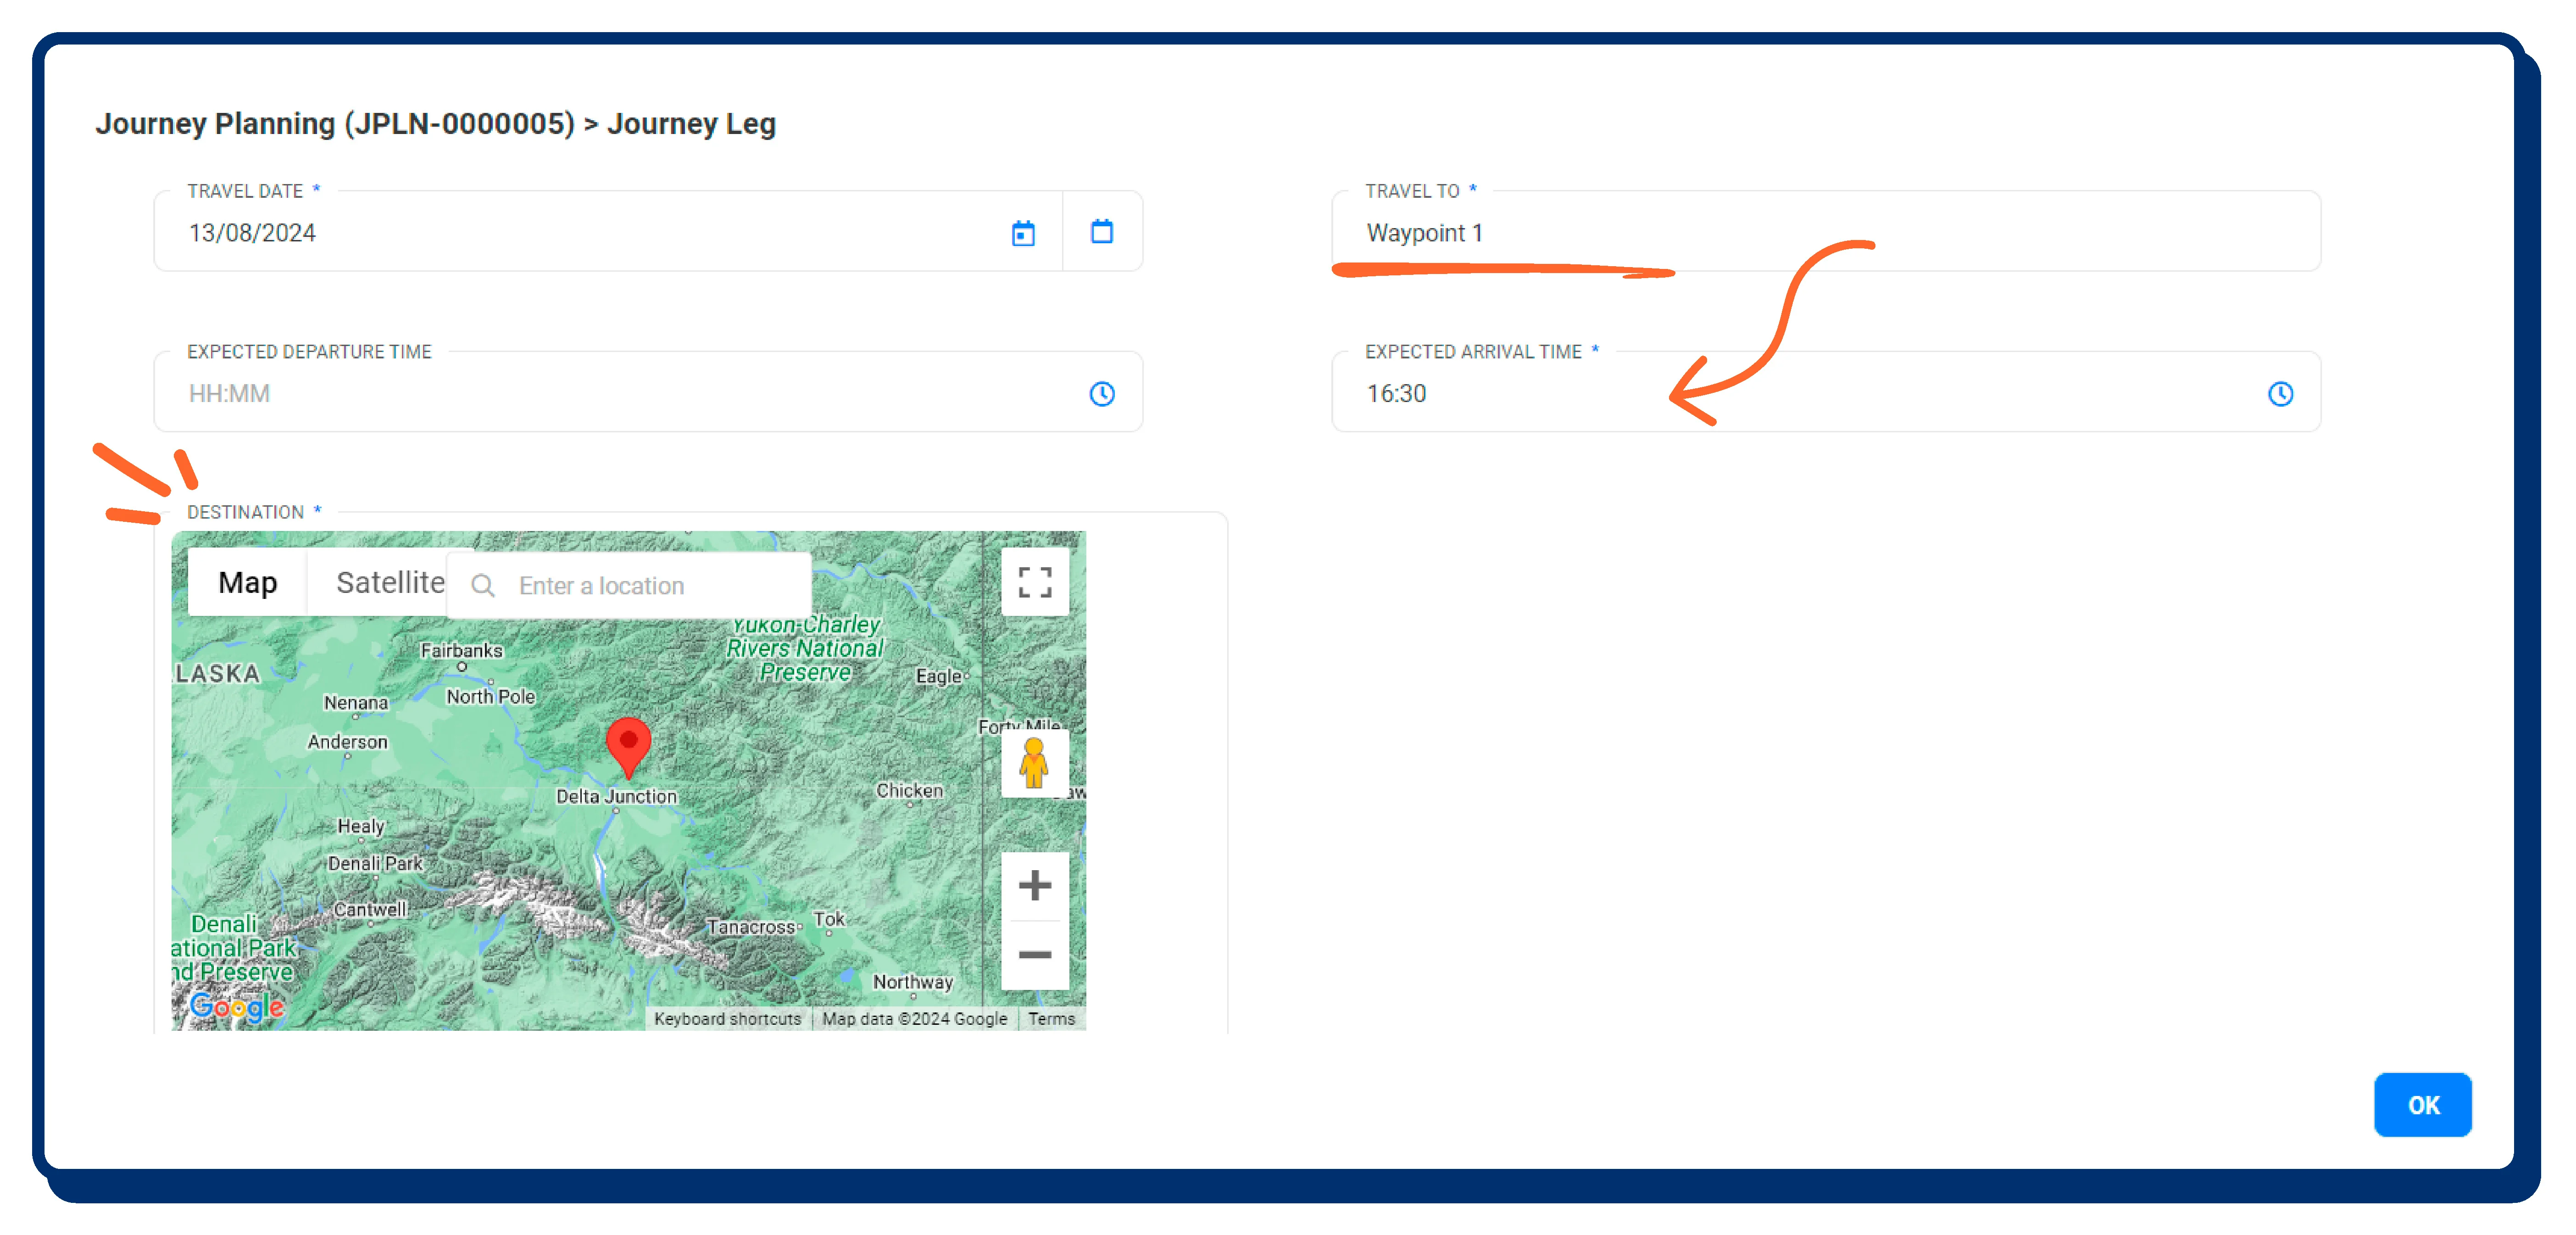Click the red destination marker pin
The width and height of the screenshot is (2576, 1235).
point(628,744)
